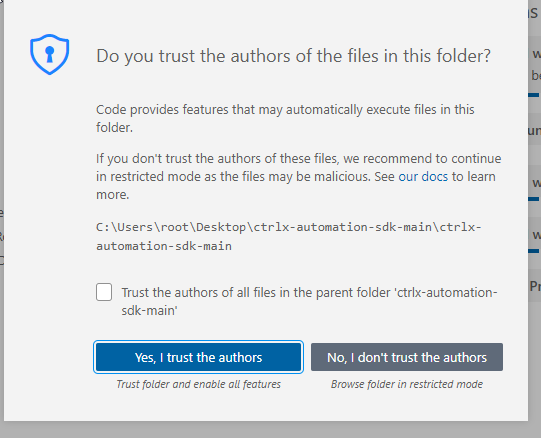Click the 'automation-sdk-main' second path line
This screenshot has width=541, height=438.
(164, 246)
